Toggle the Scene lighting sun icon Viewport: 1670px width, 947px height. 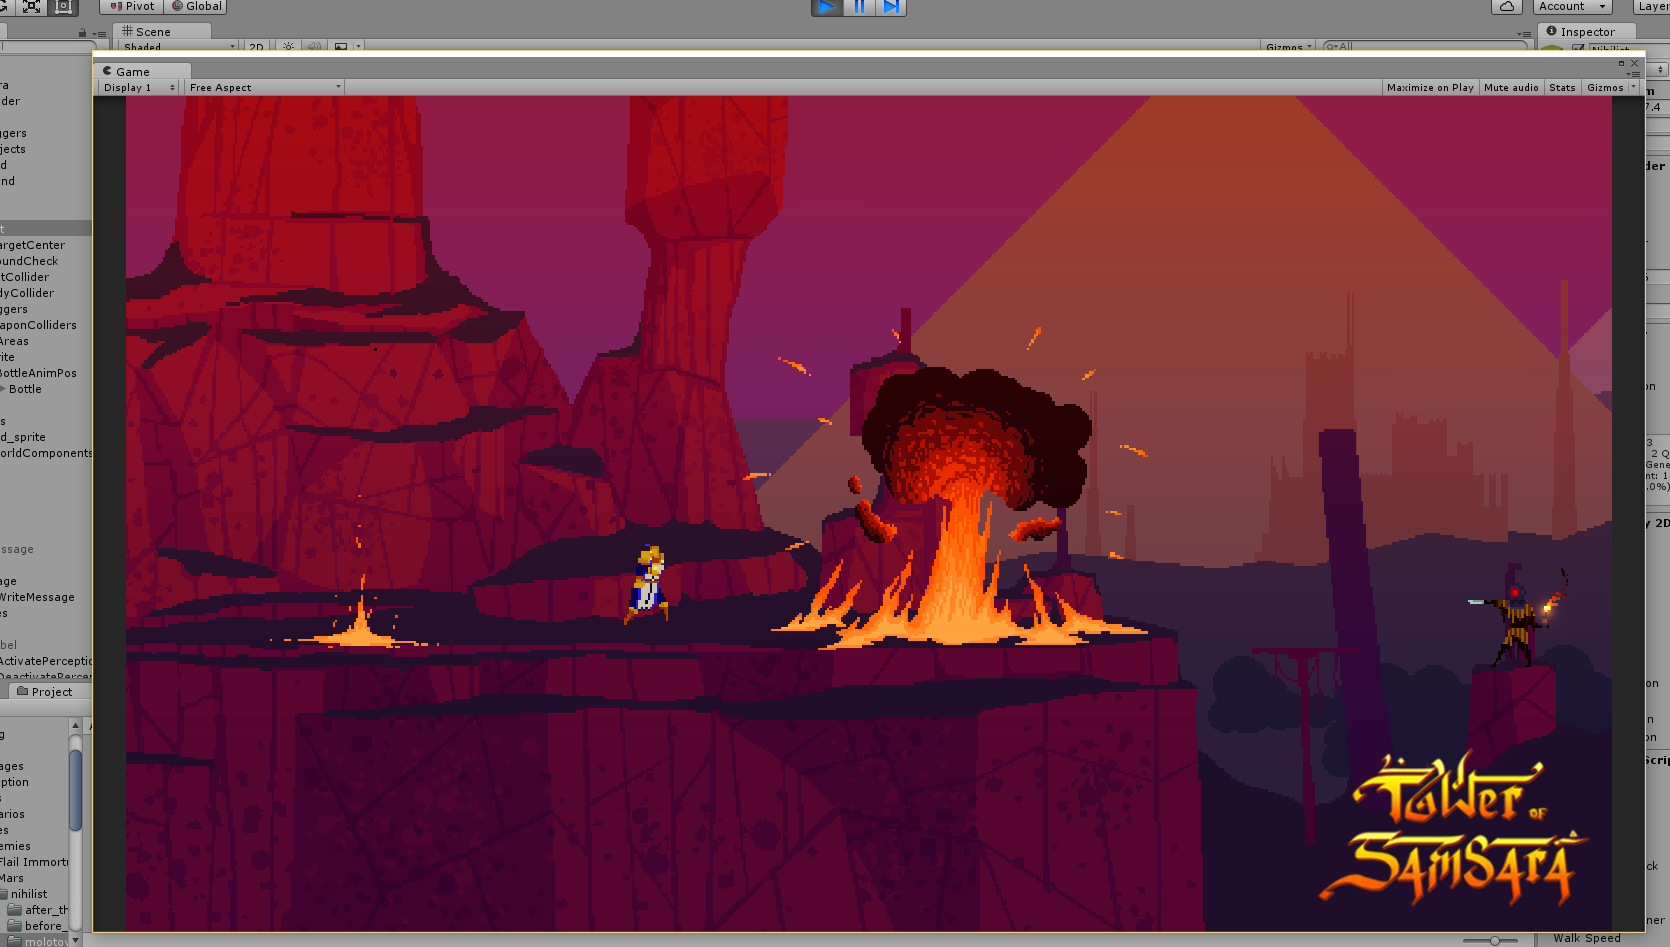(x=288, y=47)
